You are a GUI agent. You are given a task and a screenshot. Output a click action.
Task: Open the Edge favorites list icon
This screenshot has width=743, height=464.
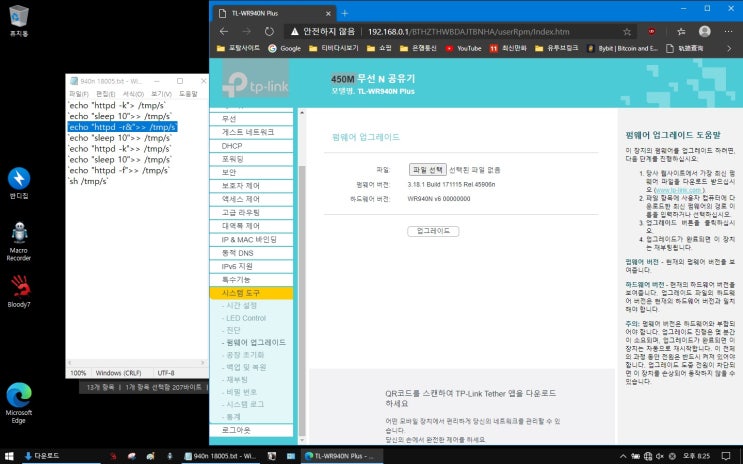pos(681,32)
